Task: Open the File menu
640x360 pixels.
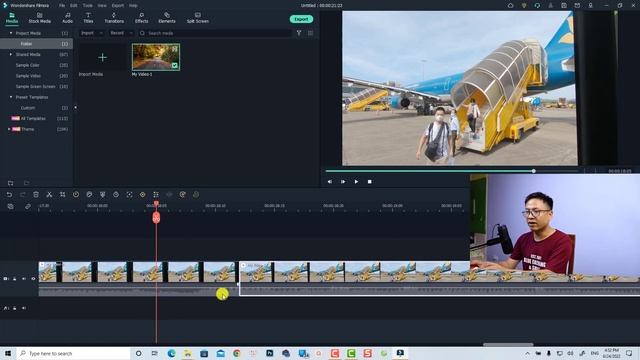Action: [x=62, y=6]
